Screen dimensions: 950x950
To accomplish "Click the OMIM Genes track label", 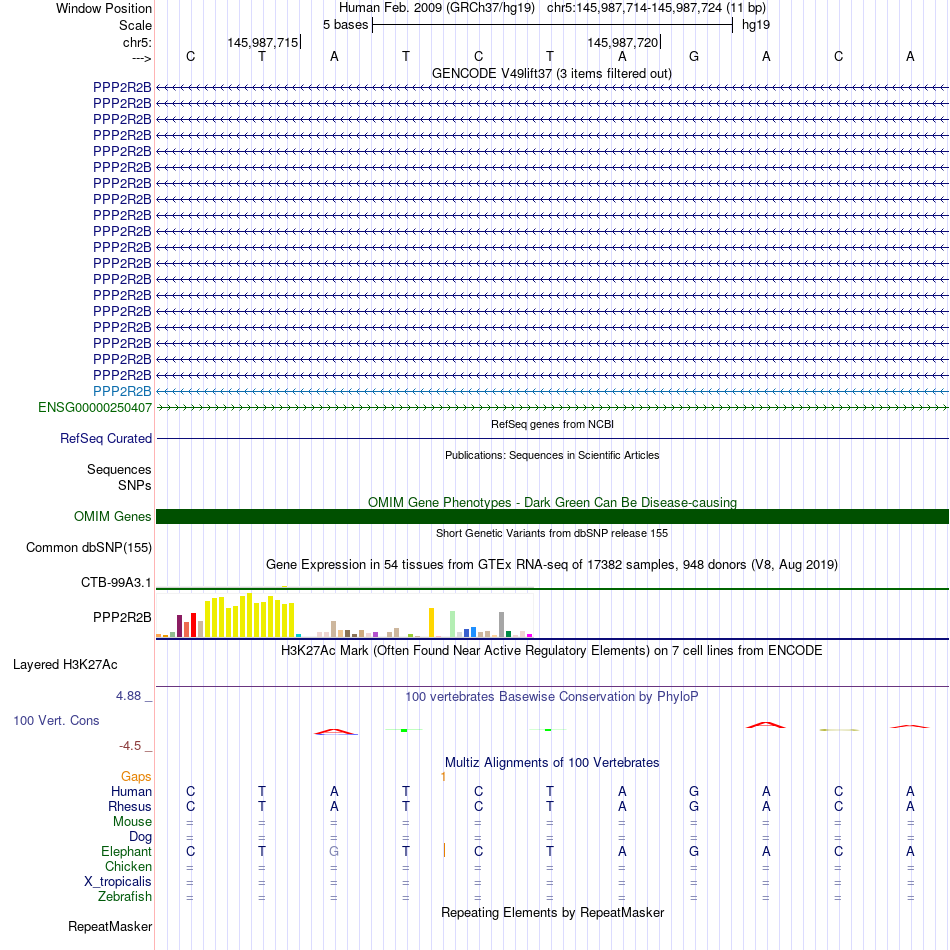I will pos(112,517).
